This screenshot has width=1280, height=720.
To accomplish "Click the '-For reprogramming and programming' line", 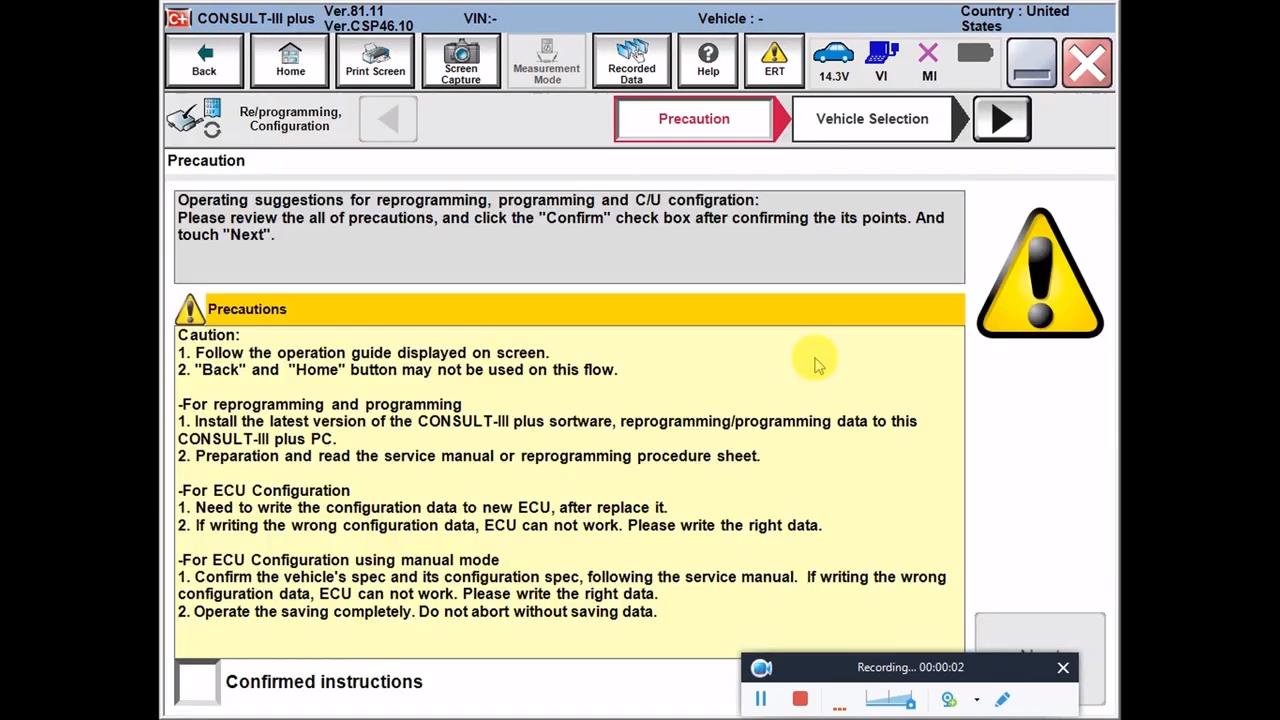I will click(x=320, y=404).
